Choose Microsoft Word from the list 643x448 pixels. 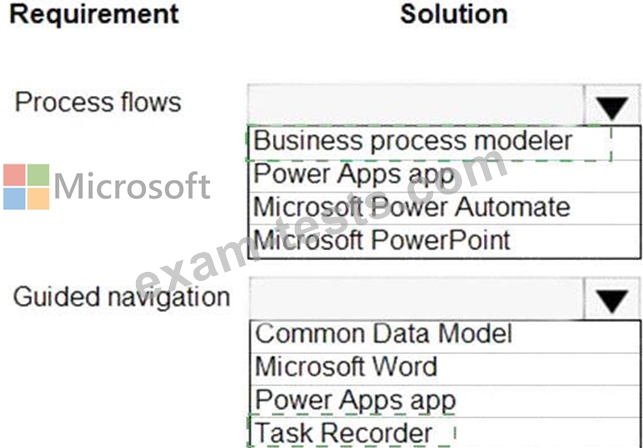[346, 366]
